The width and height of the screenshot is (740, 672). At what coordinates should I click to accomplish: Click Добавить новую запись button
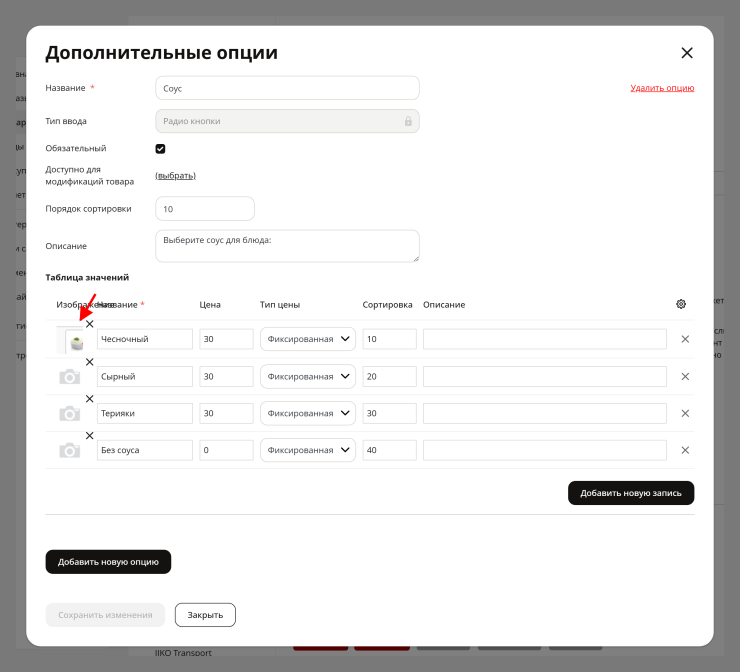point(631,493)
